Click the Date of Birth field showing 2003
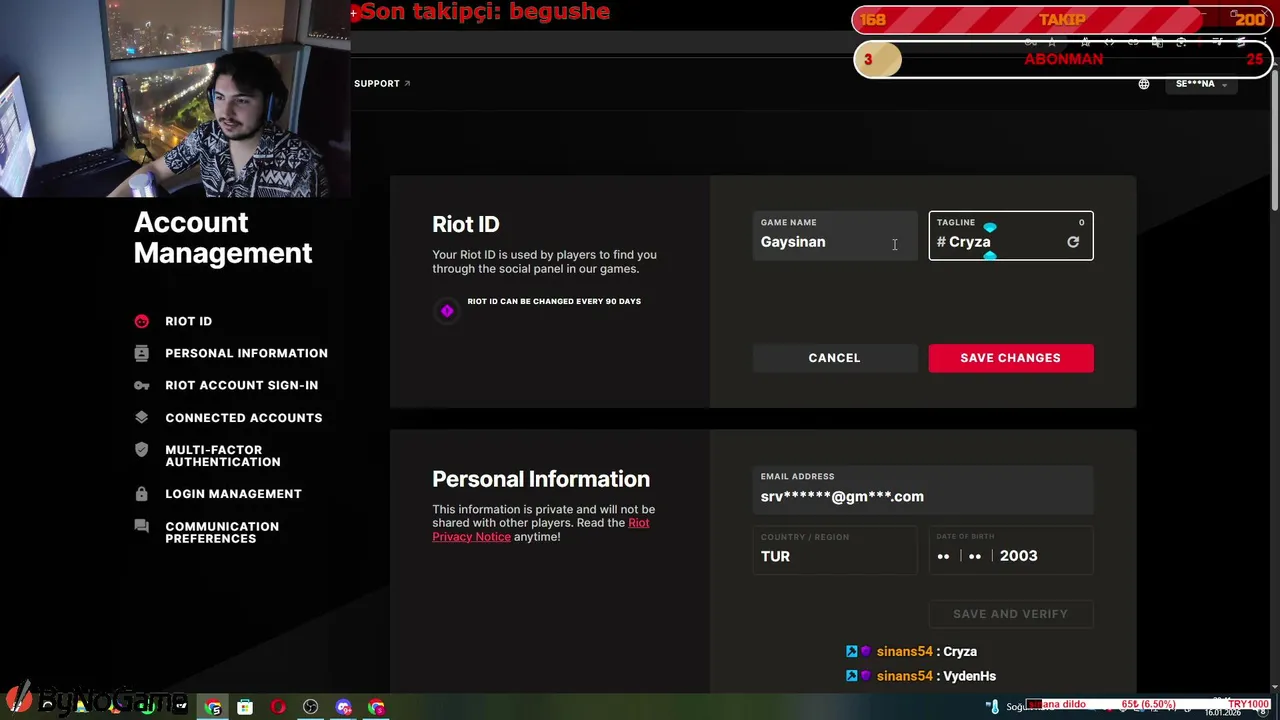Image resolution: width=1280 pixels, height=720 pixels. point(1011,550)
